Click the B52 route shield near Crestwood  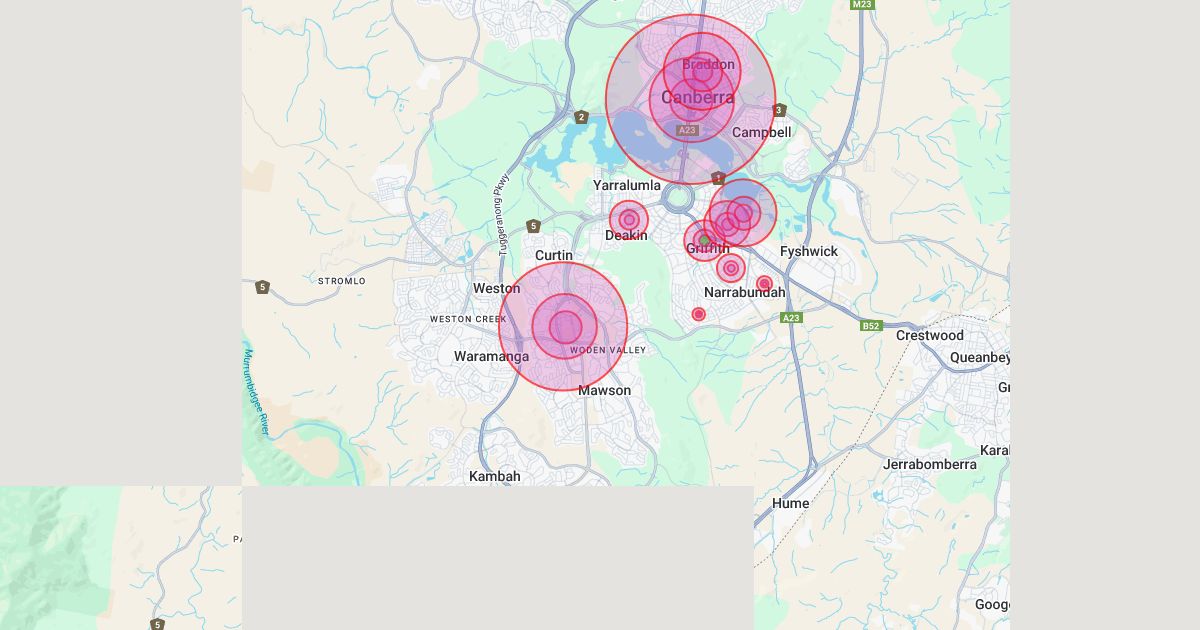[x=871, y=325]
